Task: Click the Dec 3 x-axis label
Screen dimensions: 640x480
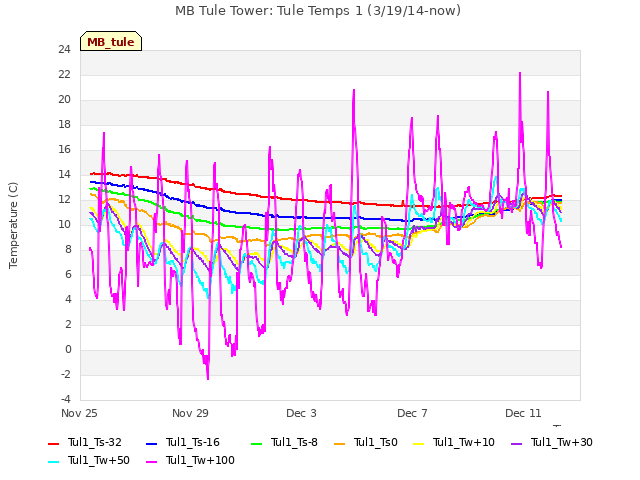Action: pos(301,413)
